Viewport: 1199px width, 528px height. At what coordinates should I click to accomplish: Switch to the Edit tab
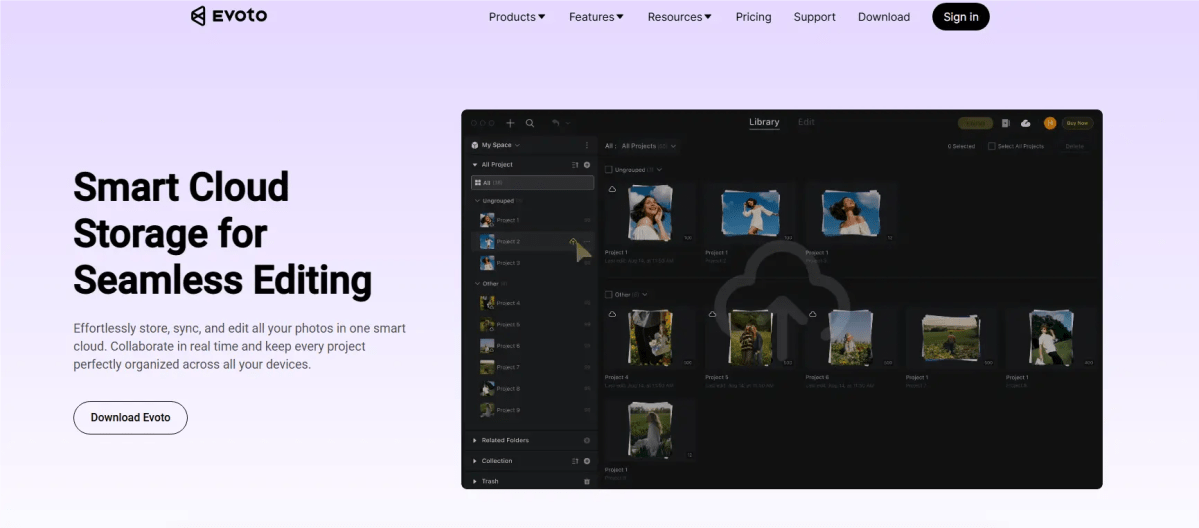tap(806, 122)
